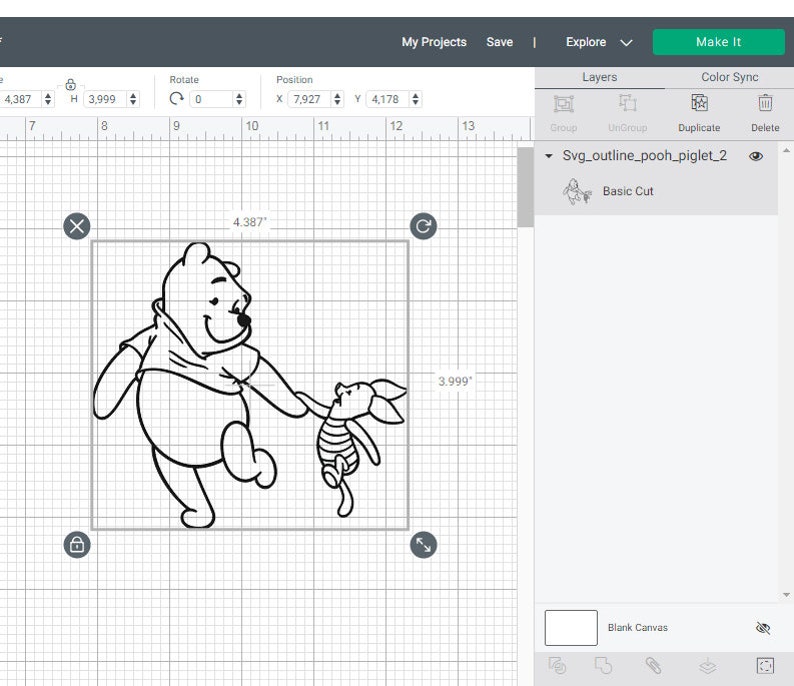Click the Attach paperclip icon

[653, 666]
